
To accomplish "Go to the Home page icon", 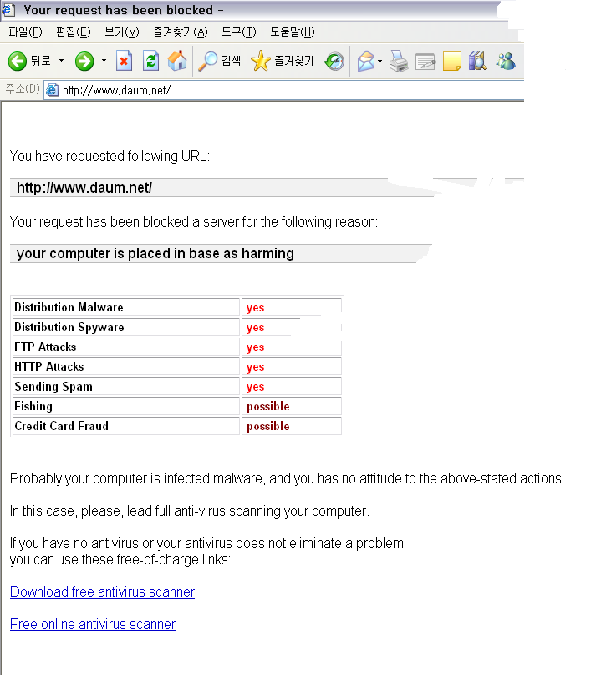I will click(x=177, y=61).
